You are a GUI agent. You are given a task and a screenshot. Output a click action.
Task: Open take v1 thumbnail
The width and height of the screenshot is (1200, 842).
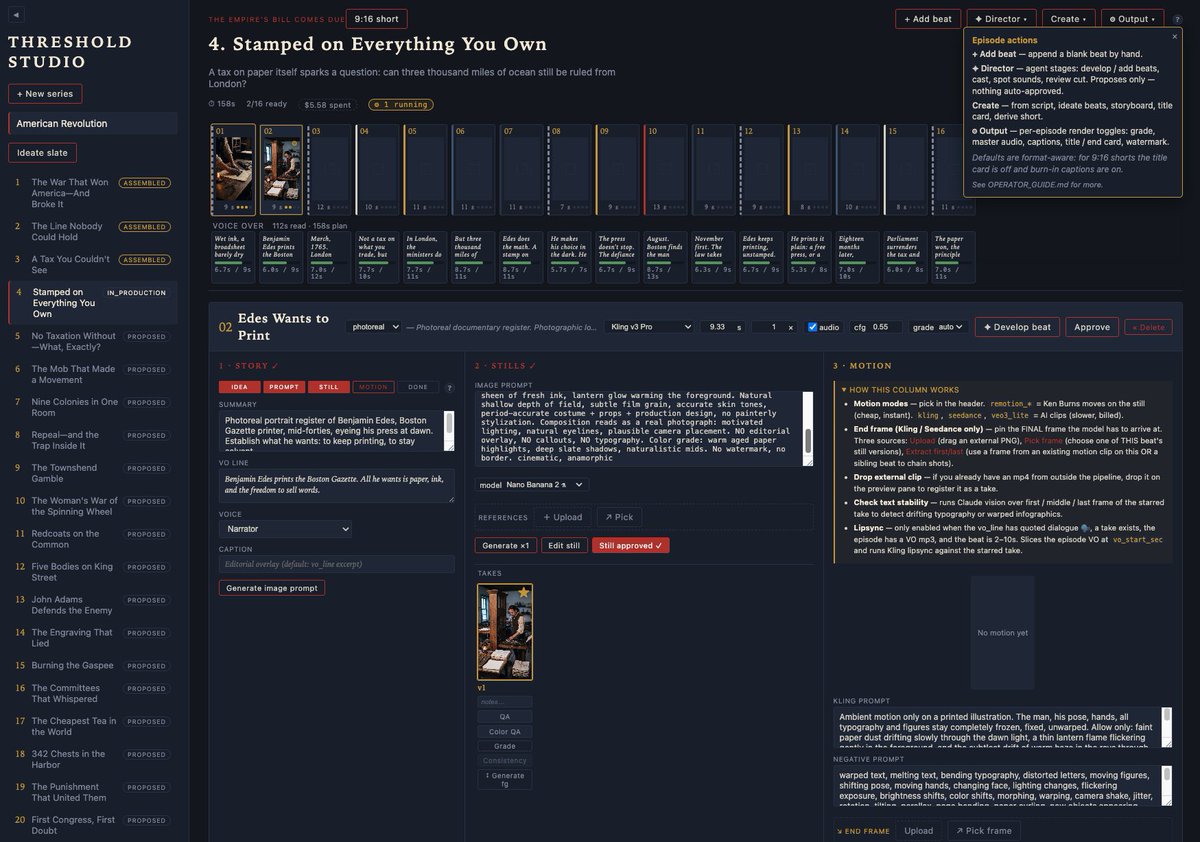[505, 632]
